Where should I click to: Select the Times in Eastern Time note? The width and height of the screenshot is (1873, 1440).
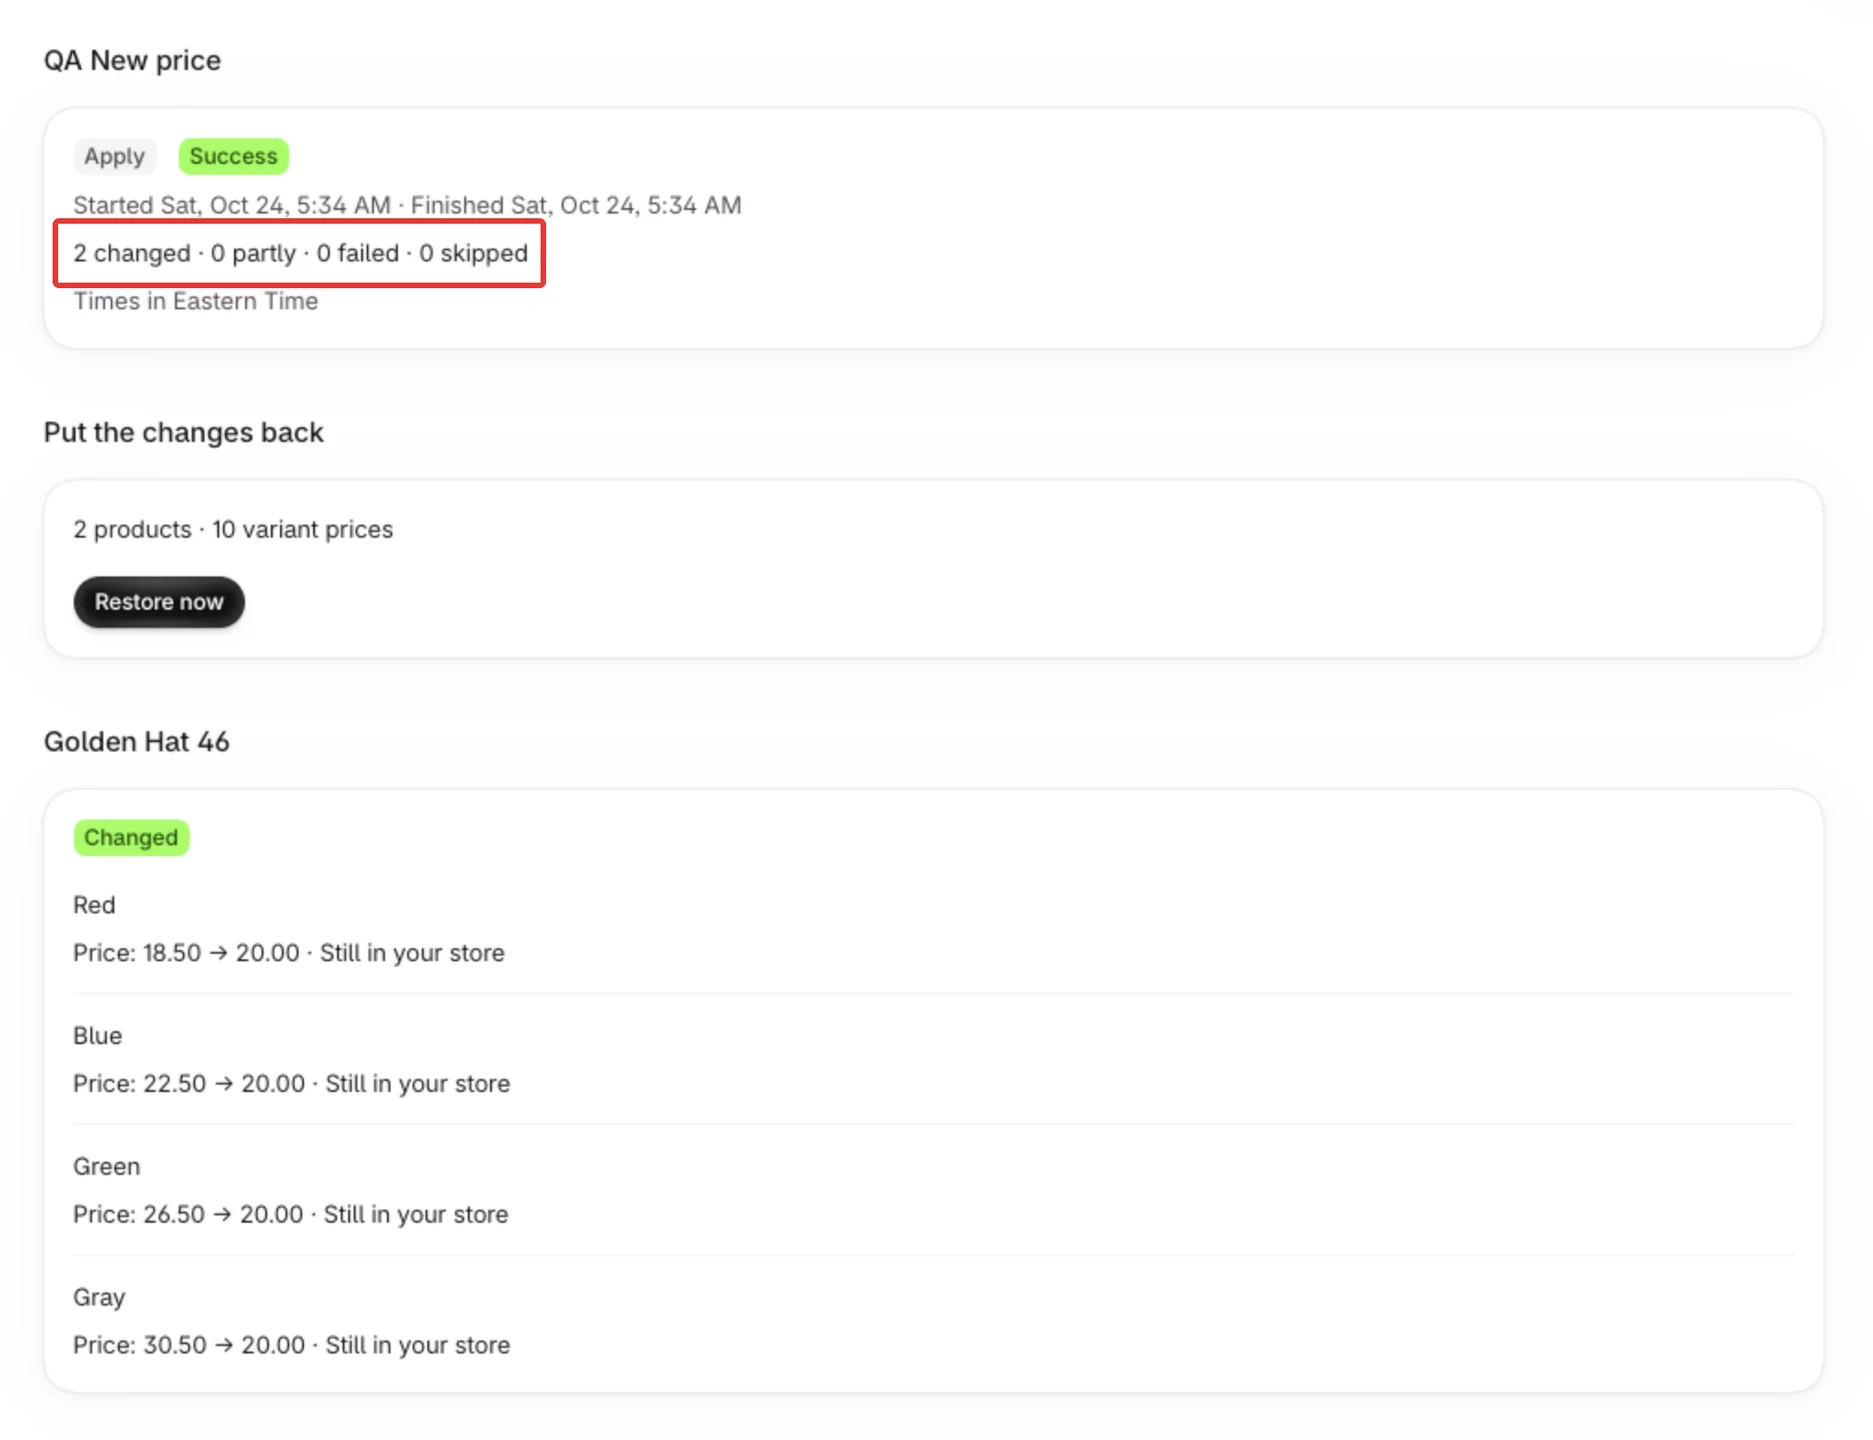195,301
